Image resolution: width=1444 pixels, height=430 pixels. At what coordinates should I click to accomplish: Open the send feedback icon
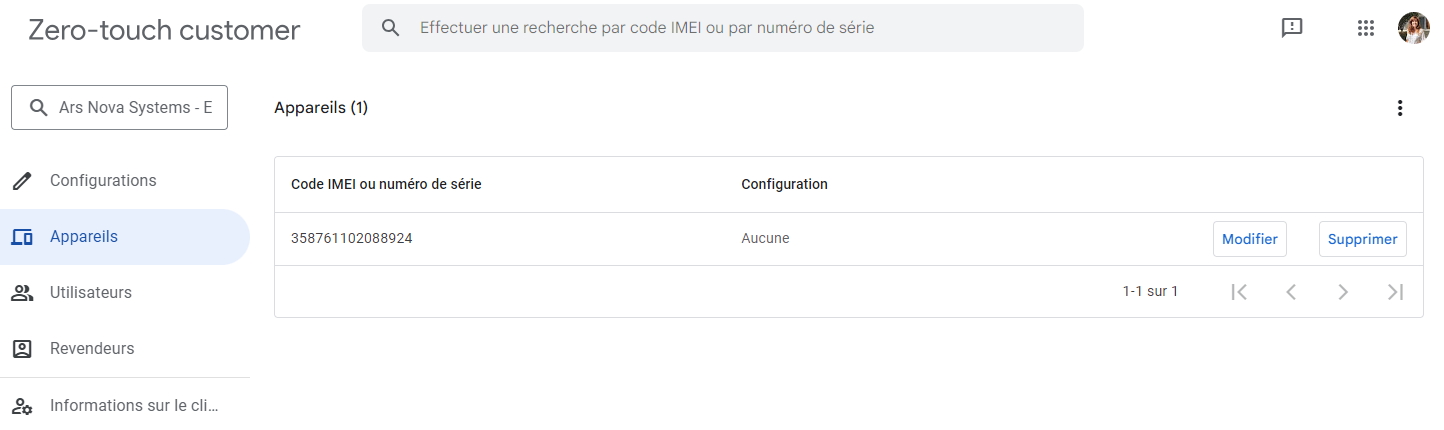(x=1292, y=28)
